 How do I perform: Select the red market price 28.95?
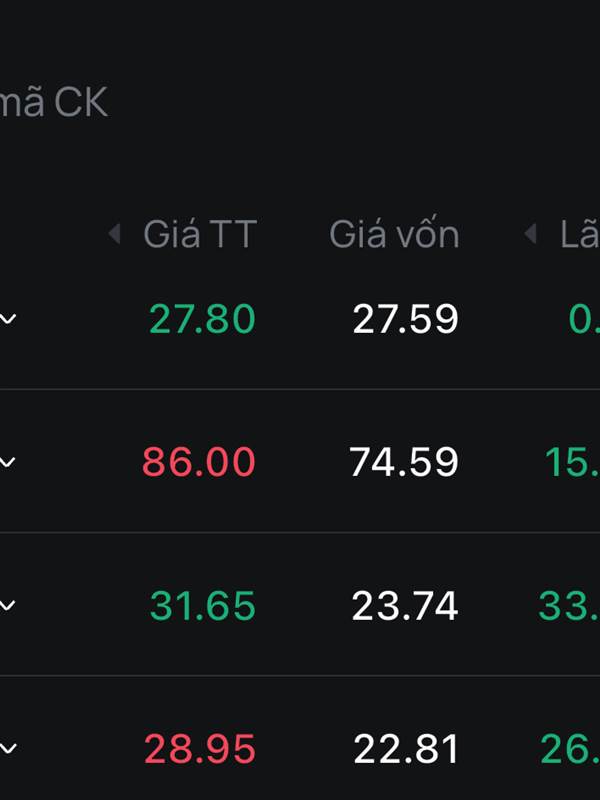click(x=199, y=748)
